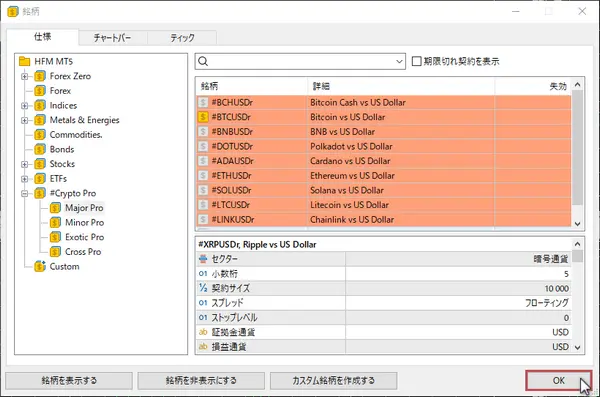Click the Stocks group icon

pos(40,164)
